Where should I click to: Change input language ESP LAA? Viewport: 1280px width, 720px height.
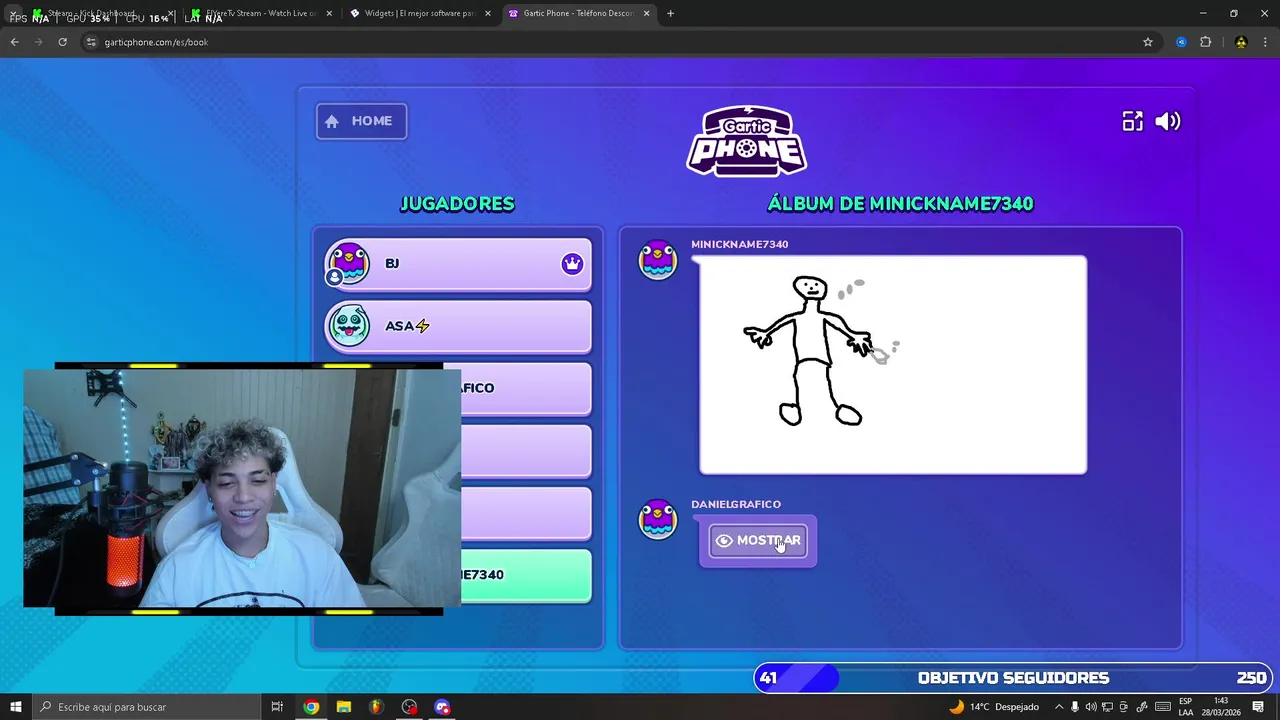point(1186,707)
